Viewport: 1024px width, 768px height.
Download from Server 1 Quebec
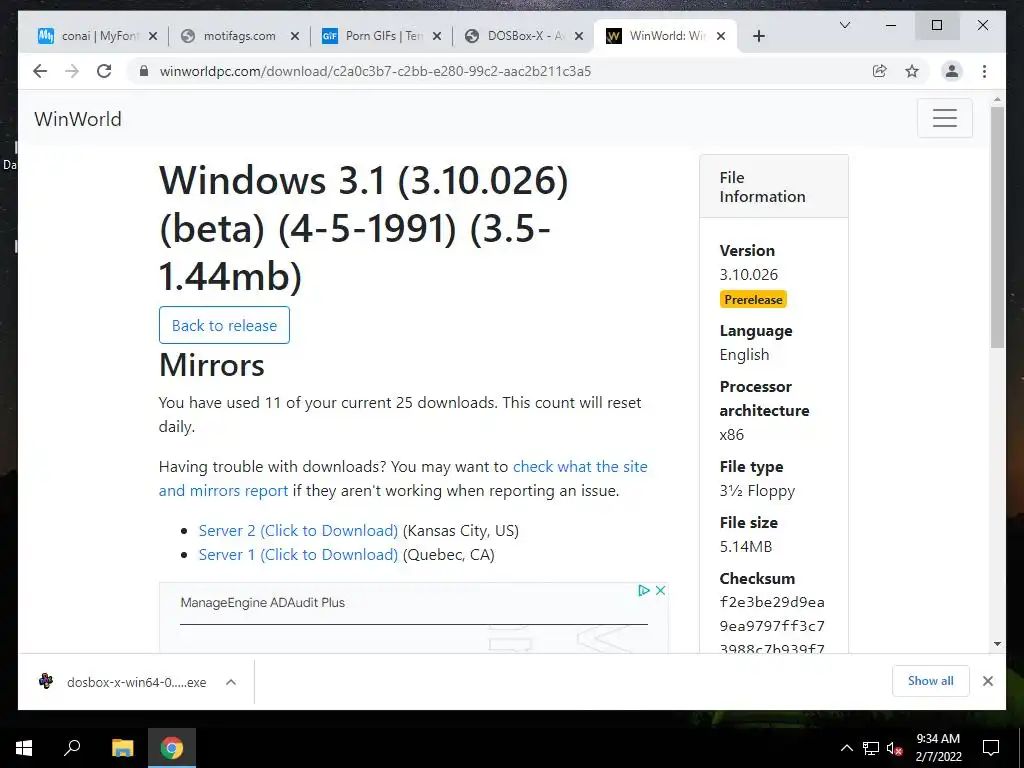click(x=298, y=554)
